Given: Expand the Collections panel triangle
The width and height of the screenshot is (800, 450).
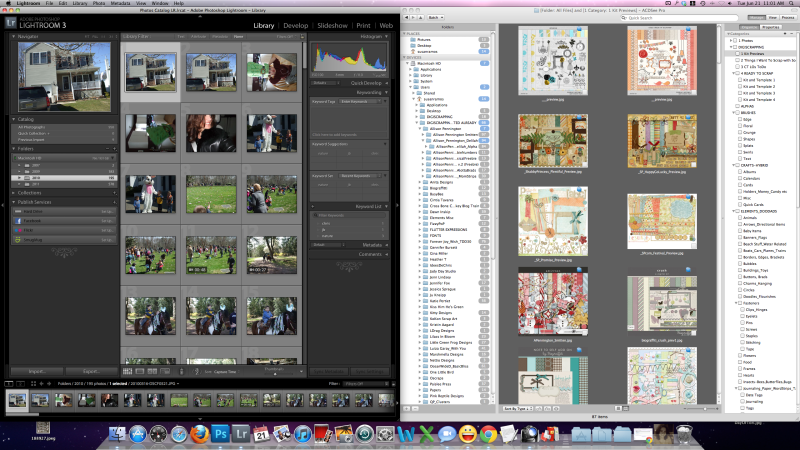Looking at the screenshot, I should tap(14, 193).
